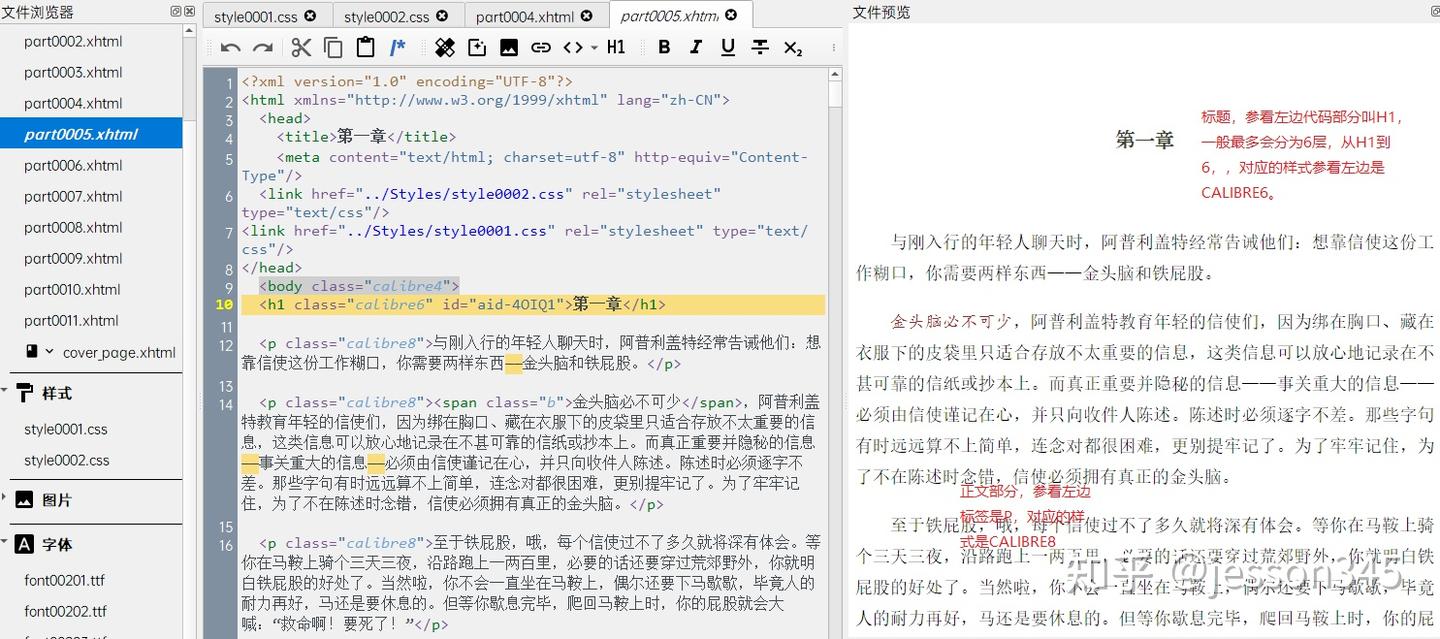Open style0002.css from the 样式 list
The width and height of the screenshot is (1440, 639).
[x=64, y=460]
